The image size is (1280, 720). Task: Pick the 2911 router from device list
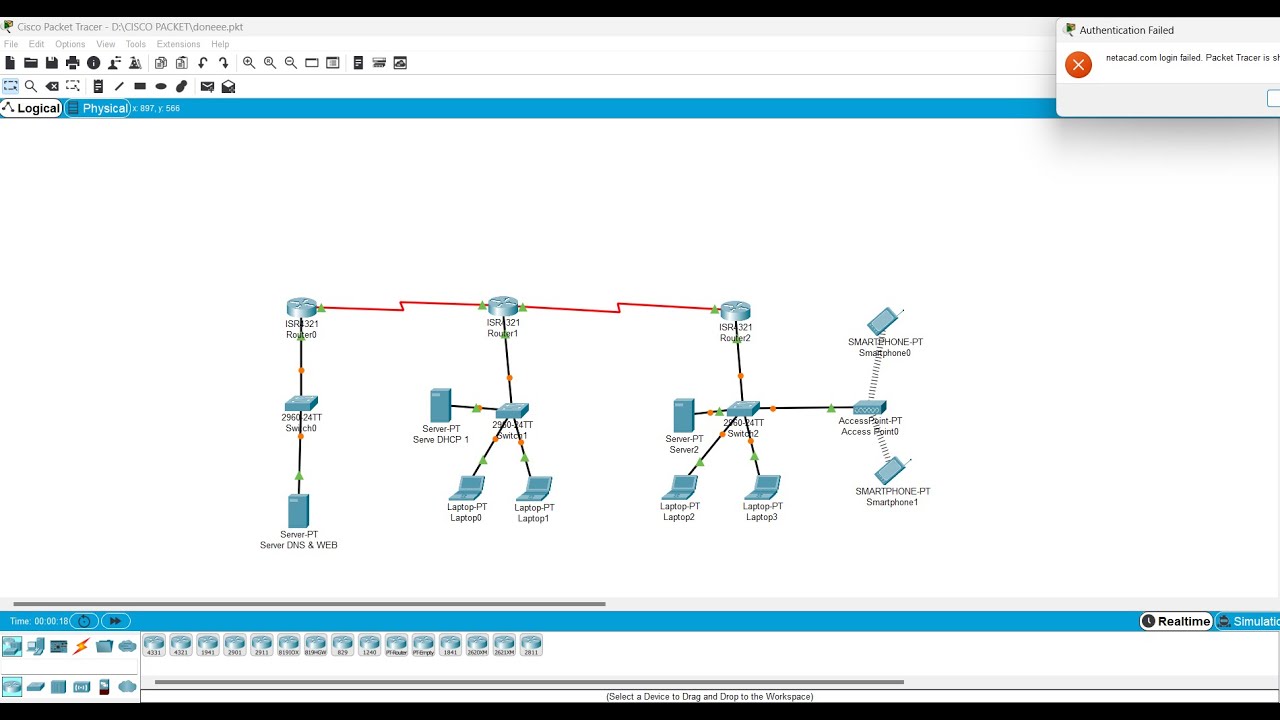coord(262,645)
